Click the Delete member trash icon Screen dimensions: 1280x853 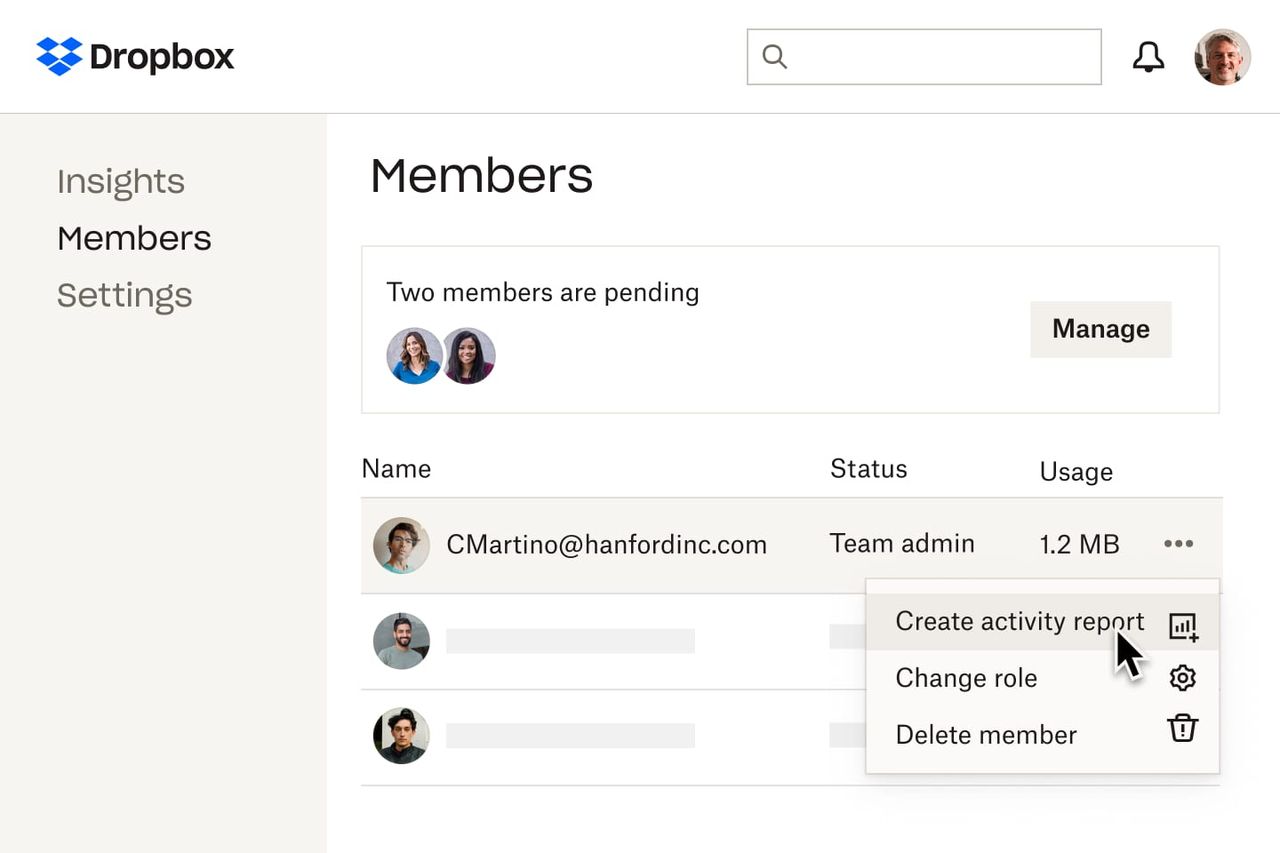tap(1182, 731)
